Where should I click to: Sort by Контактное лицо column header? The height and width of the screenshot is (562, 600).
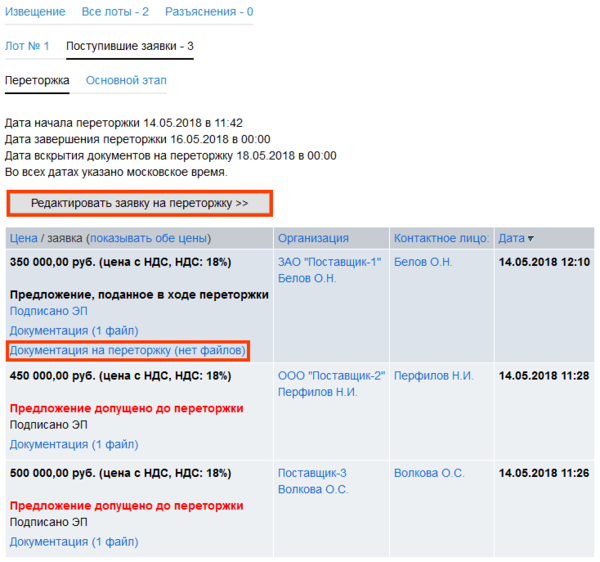click(x=441, y=238)
